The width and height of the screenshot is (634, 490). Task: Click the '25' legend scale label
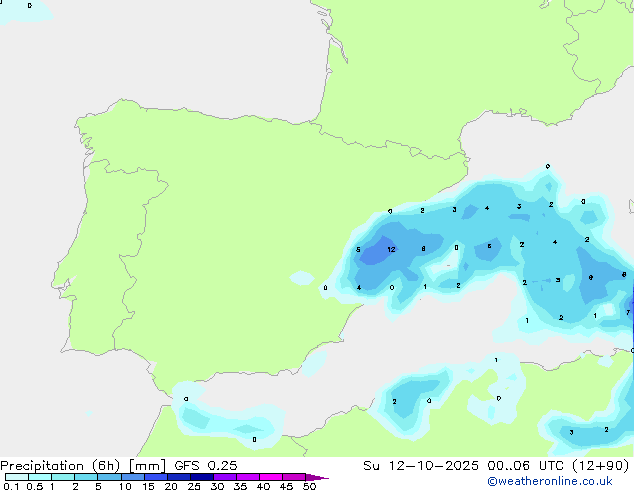tap(194, 486)
